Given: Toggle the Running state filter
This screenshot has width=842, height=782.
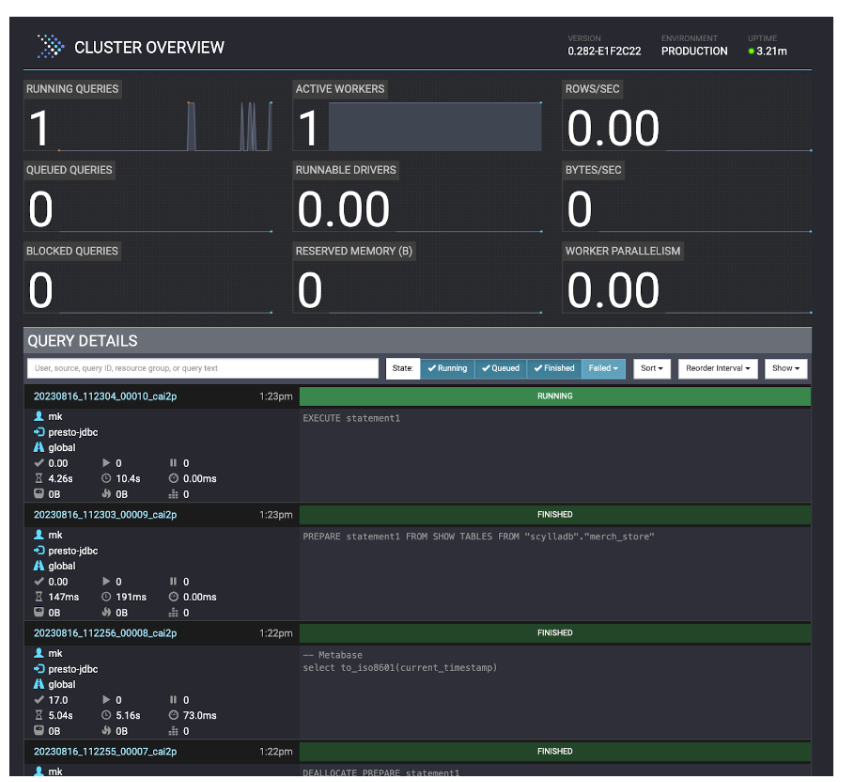Looking at the screenshot, I should point(447,368).
